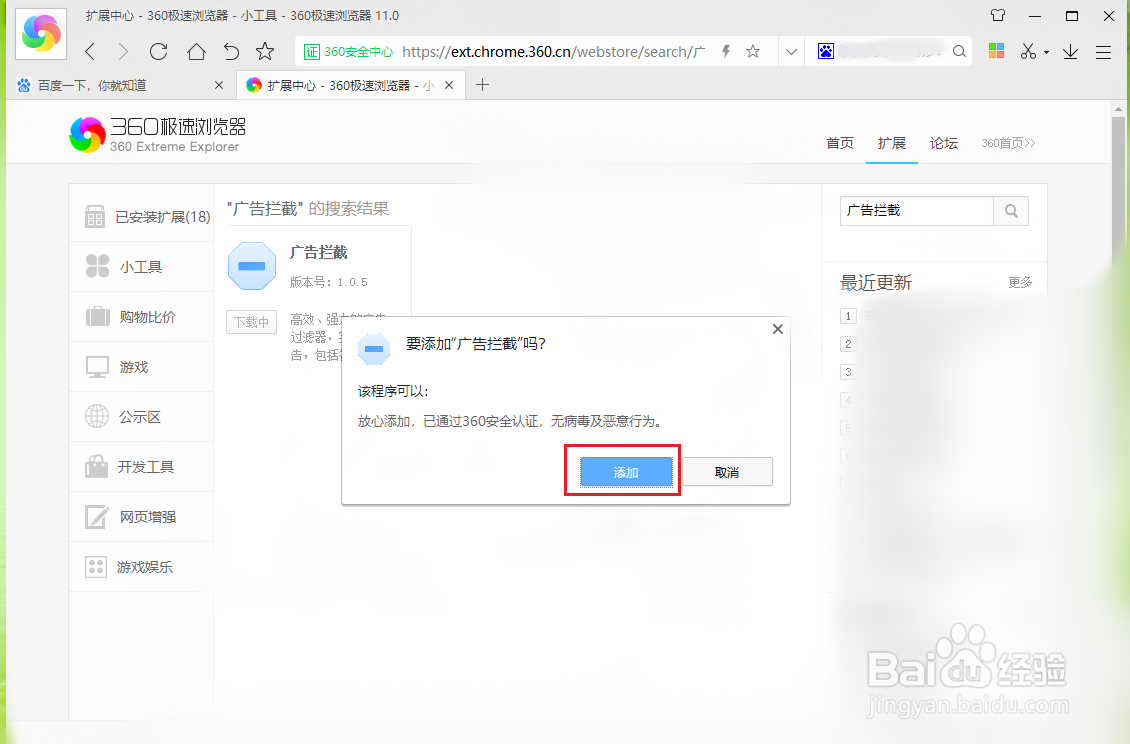
Task: Click the 下载中 button
Action: pos(252,322)
